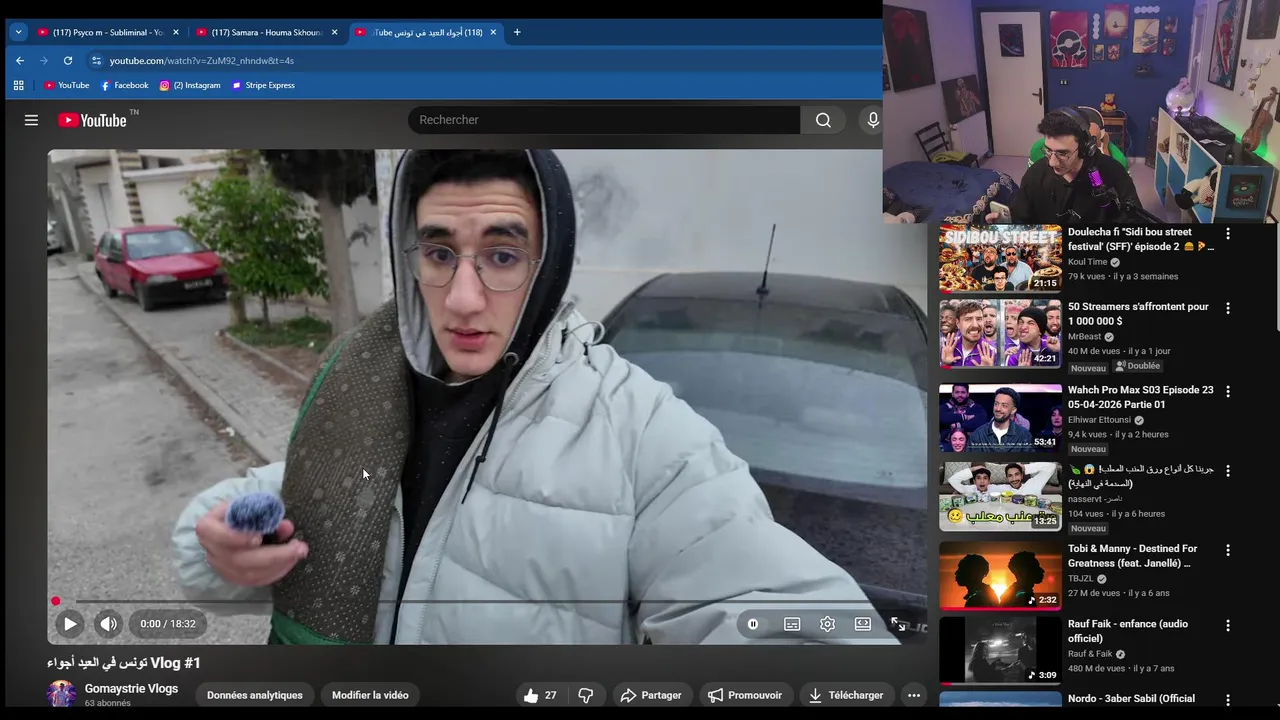Close the Psyco m - Subliminal tab
This screenshot has width=1280, height=720.
pyautogui.click(x=176, y=32)
